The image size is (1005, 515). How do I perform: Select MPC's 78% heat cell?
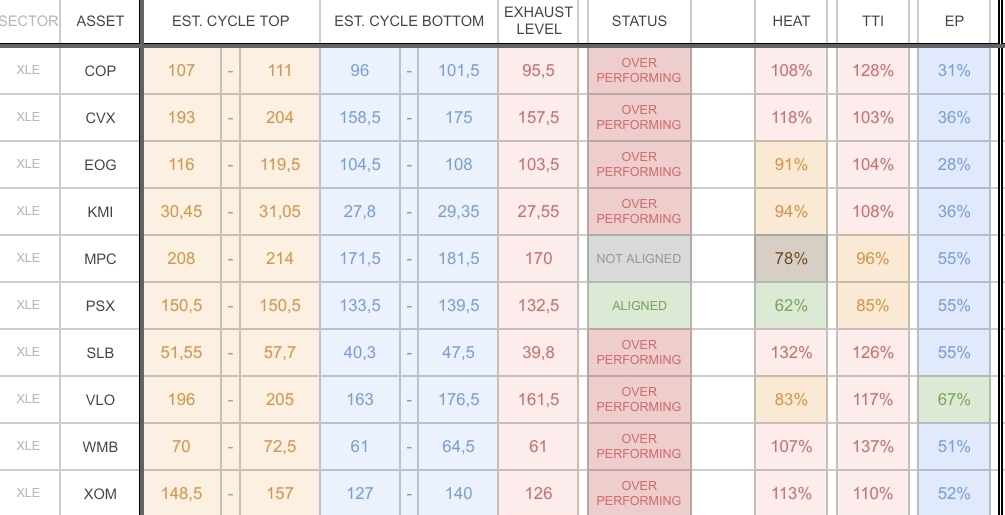pos(791,258)
